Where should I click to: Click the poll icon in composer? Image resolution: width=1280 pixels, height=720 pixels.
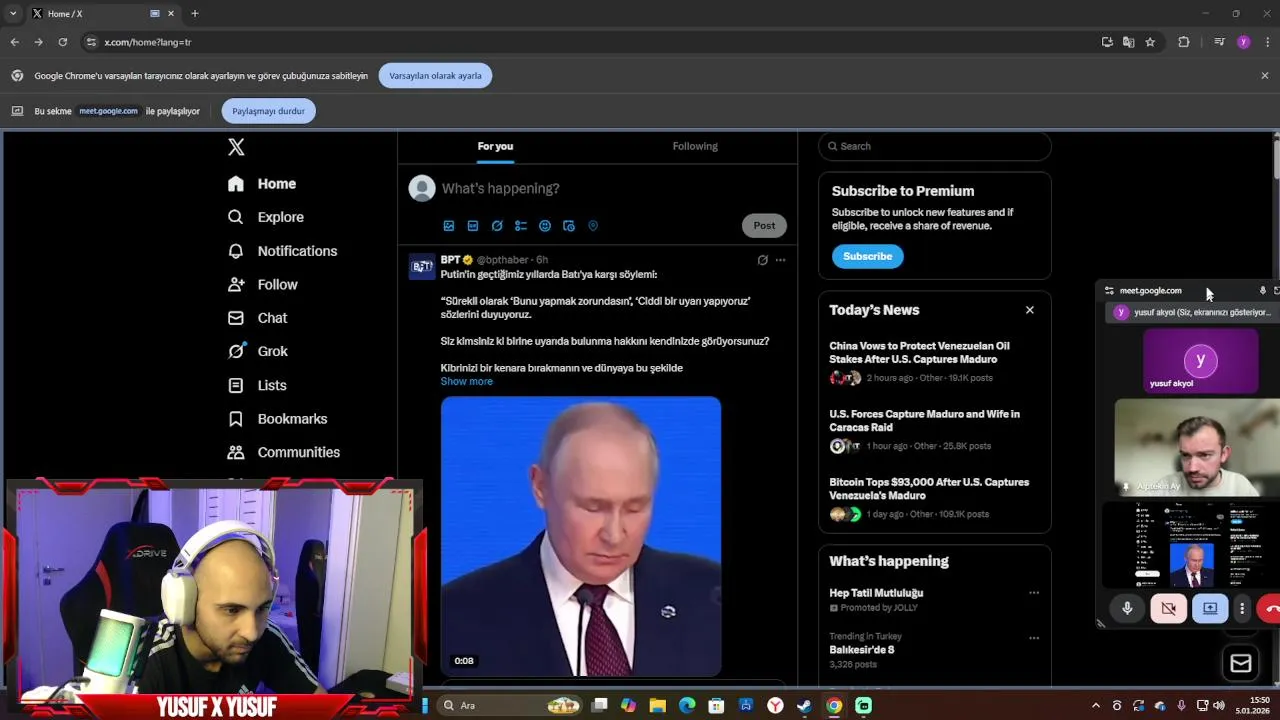521,226
